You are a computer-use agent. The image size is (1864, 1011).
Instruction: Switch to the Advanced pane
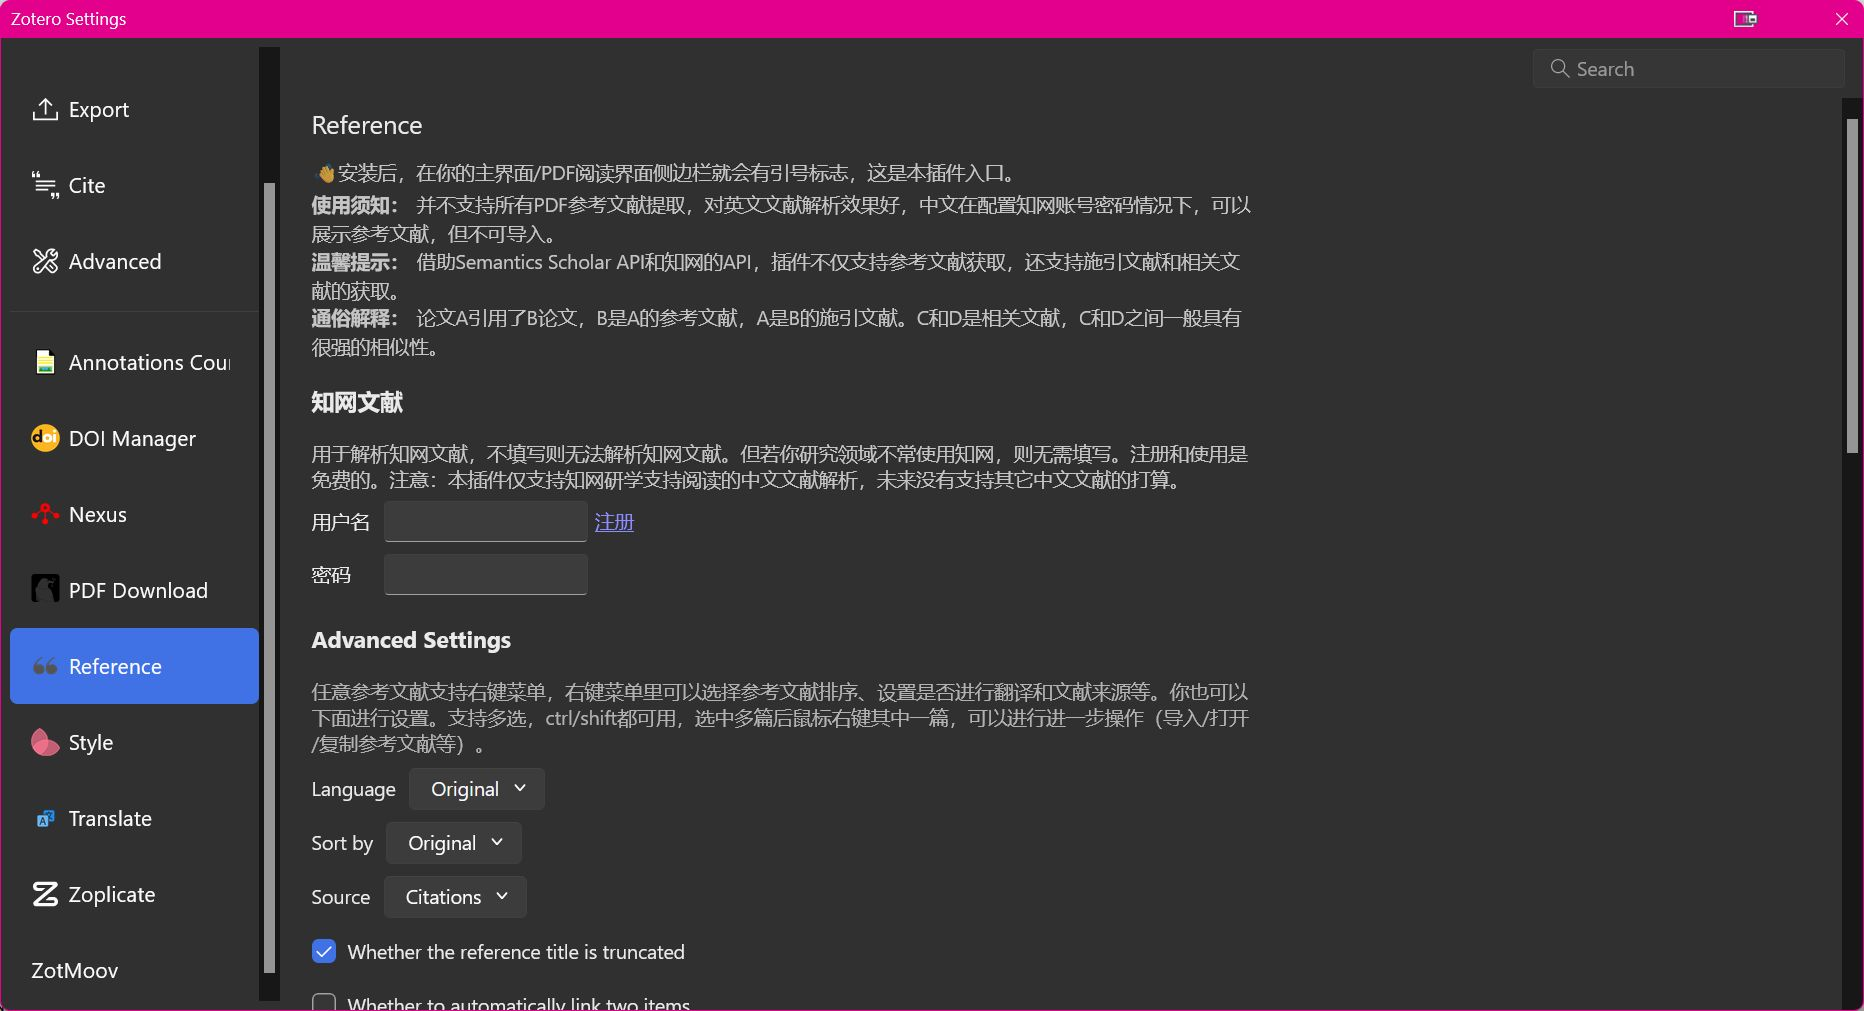pos(134,262)
